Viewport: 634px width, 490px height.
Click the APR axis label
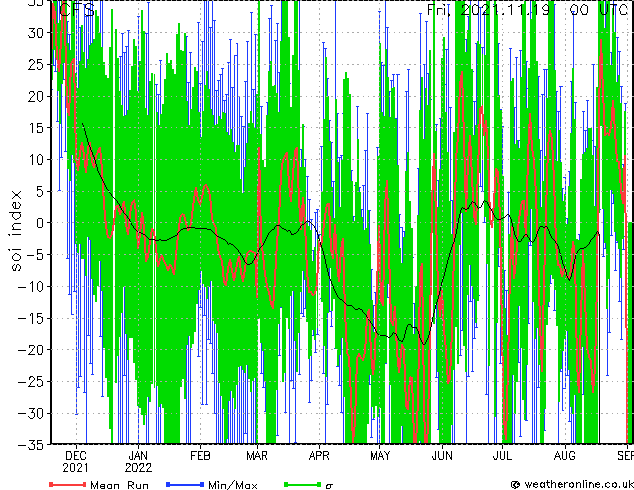click(319, 456)
